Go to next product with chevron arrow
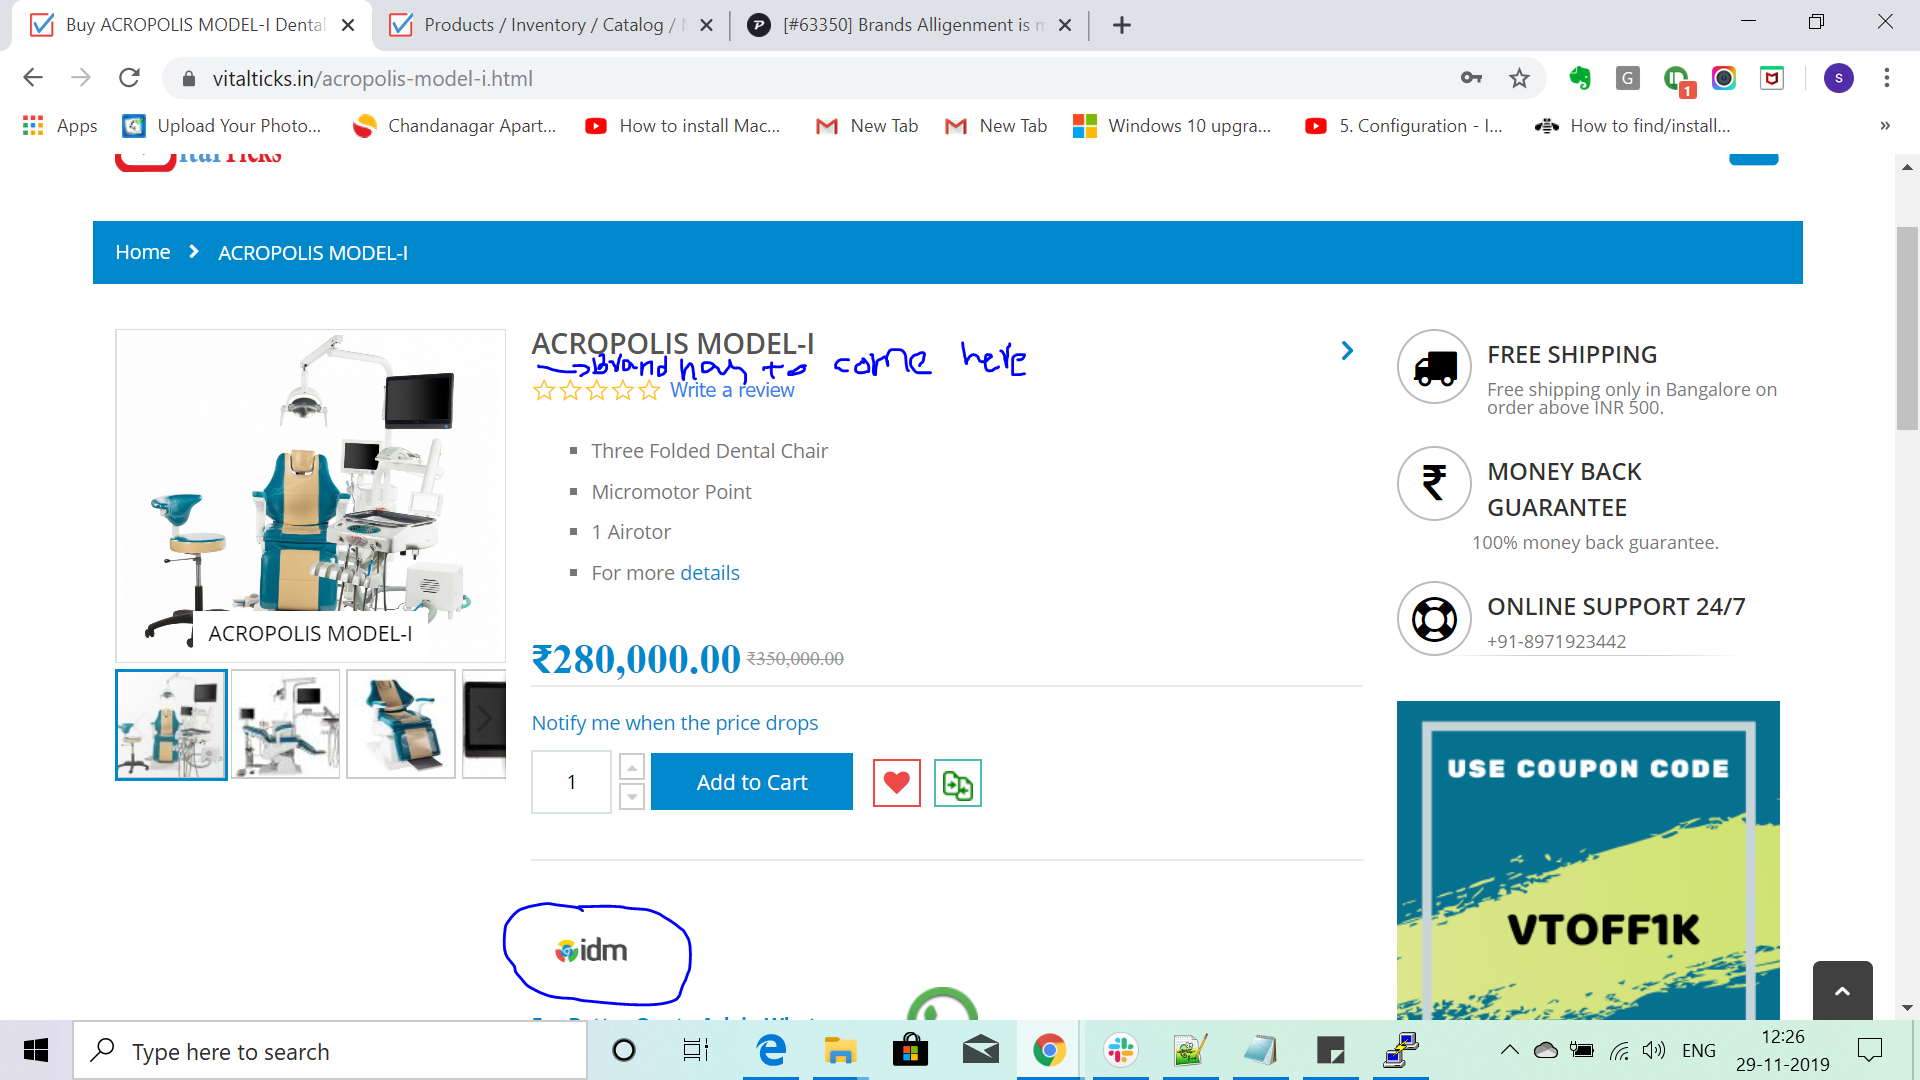 [x=1347, y=351]
